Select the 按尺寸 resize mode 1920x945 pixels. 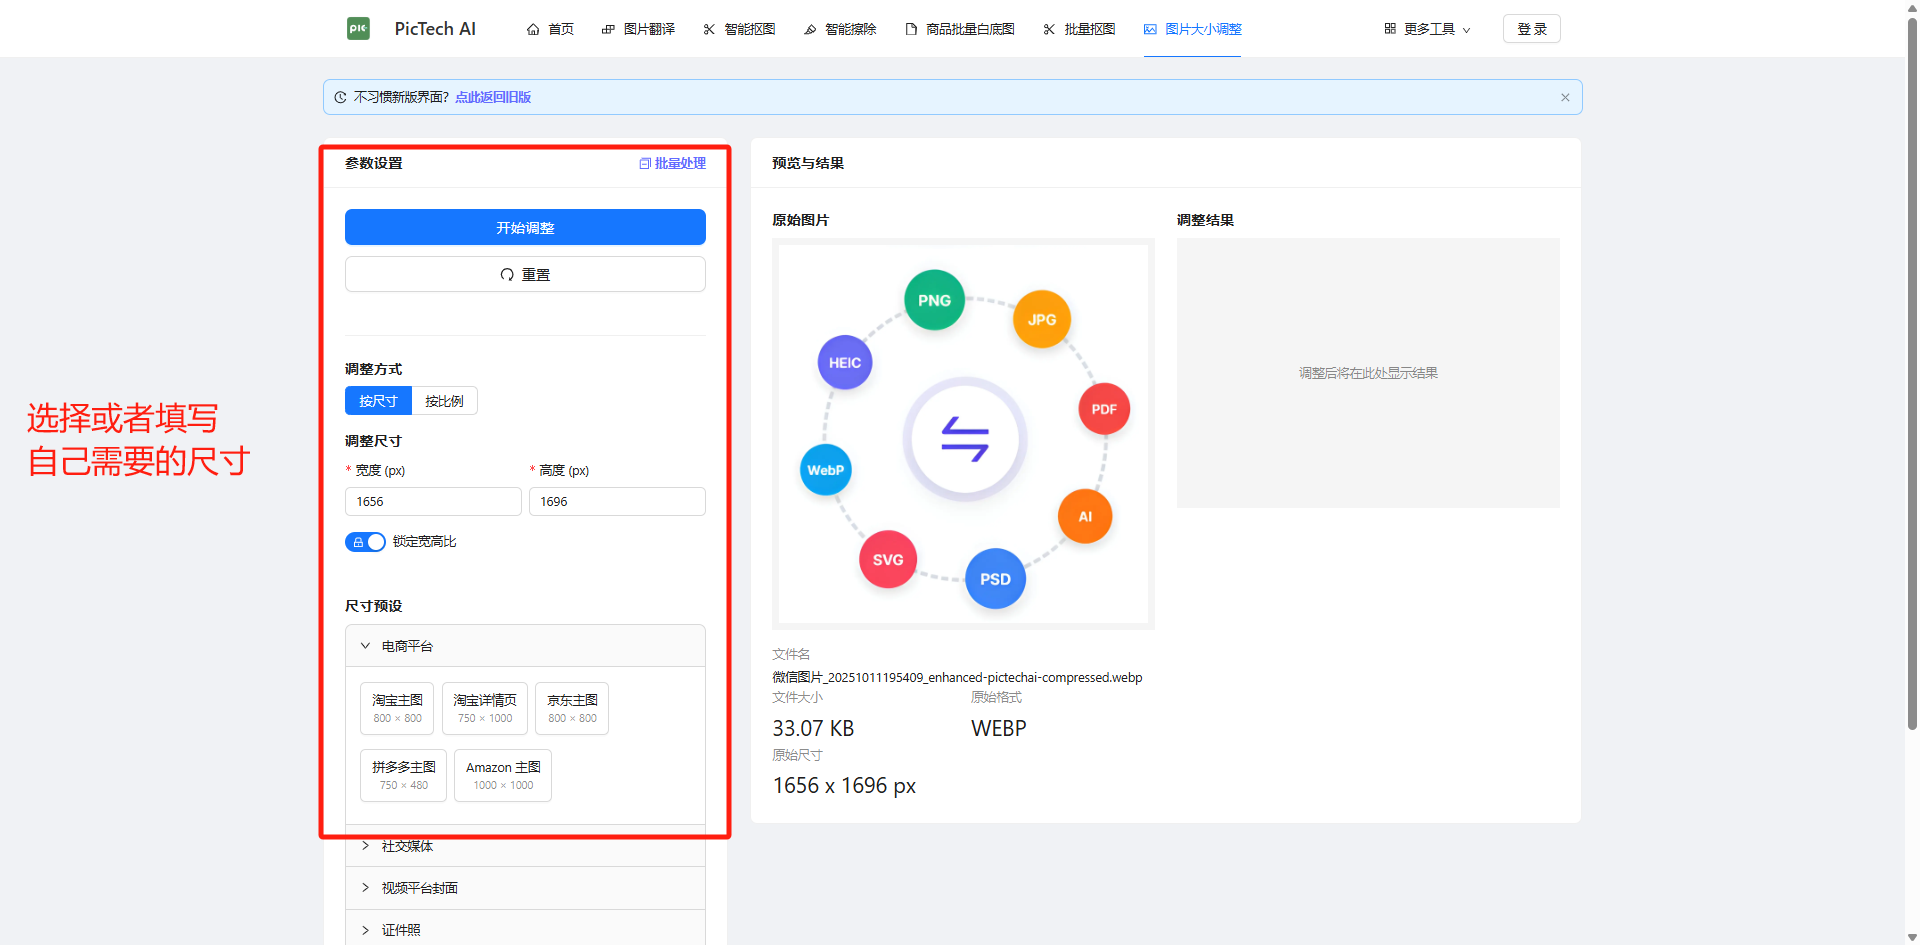pos(378,401)
